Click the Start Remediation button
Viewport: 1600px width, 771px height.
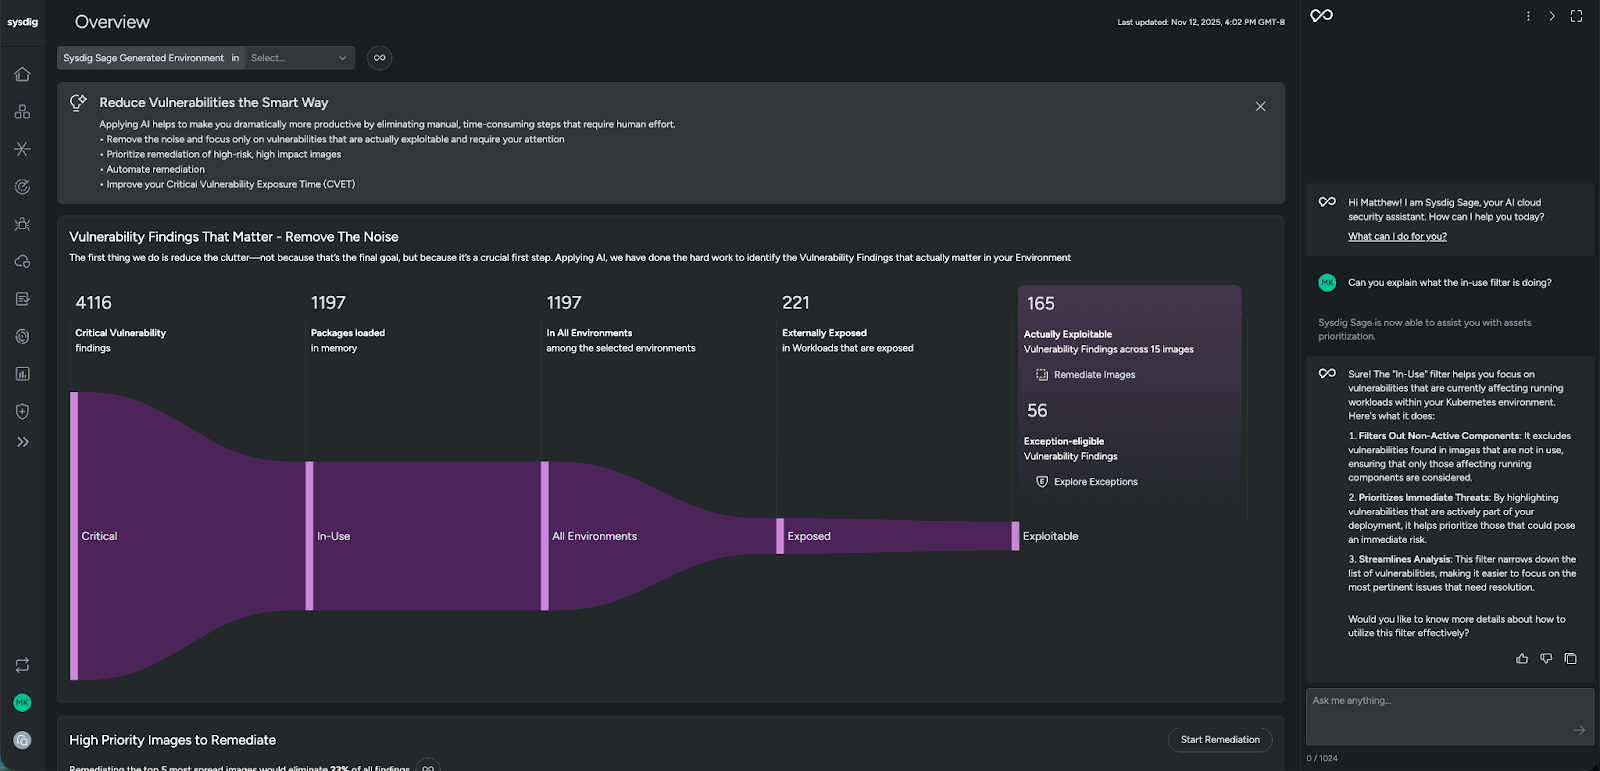(1220, 740)
